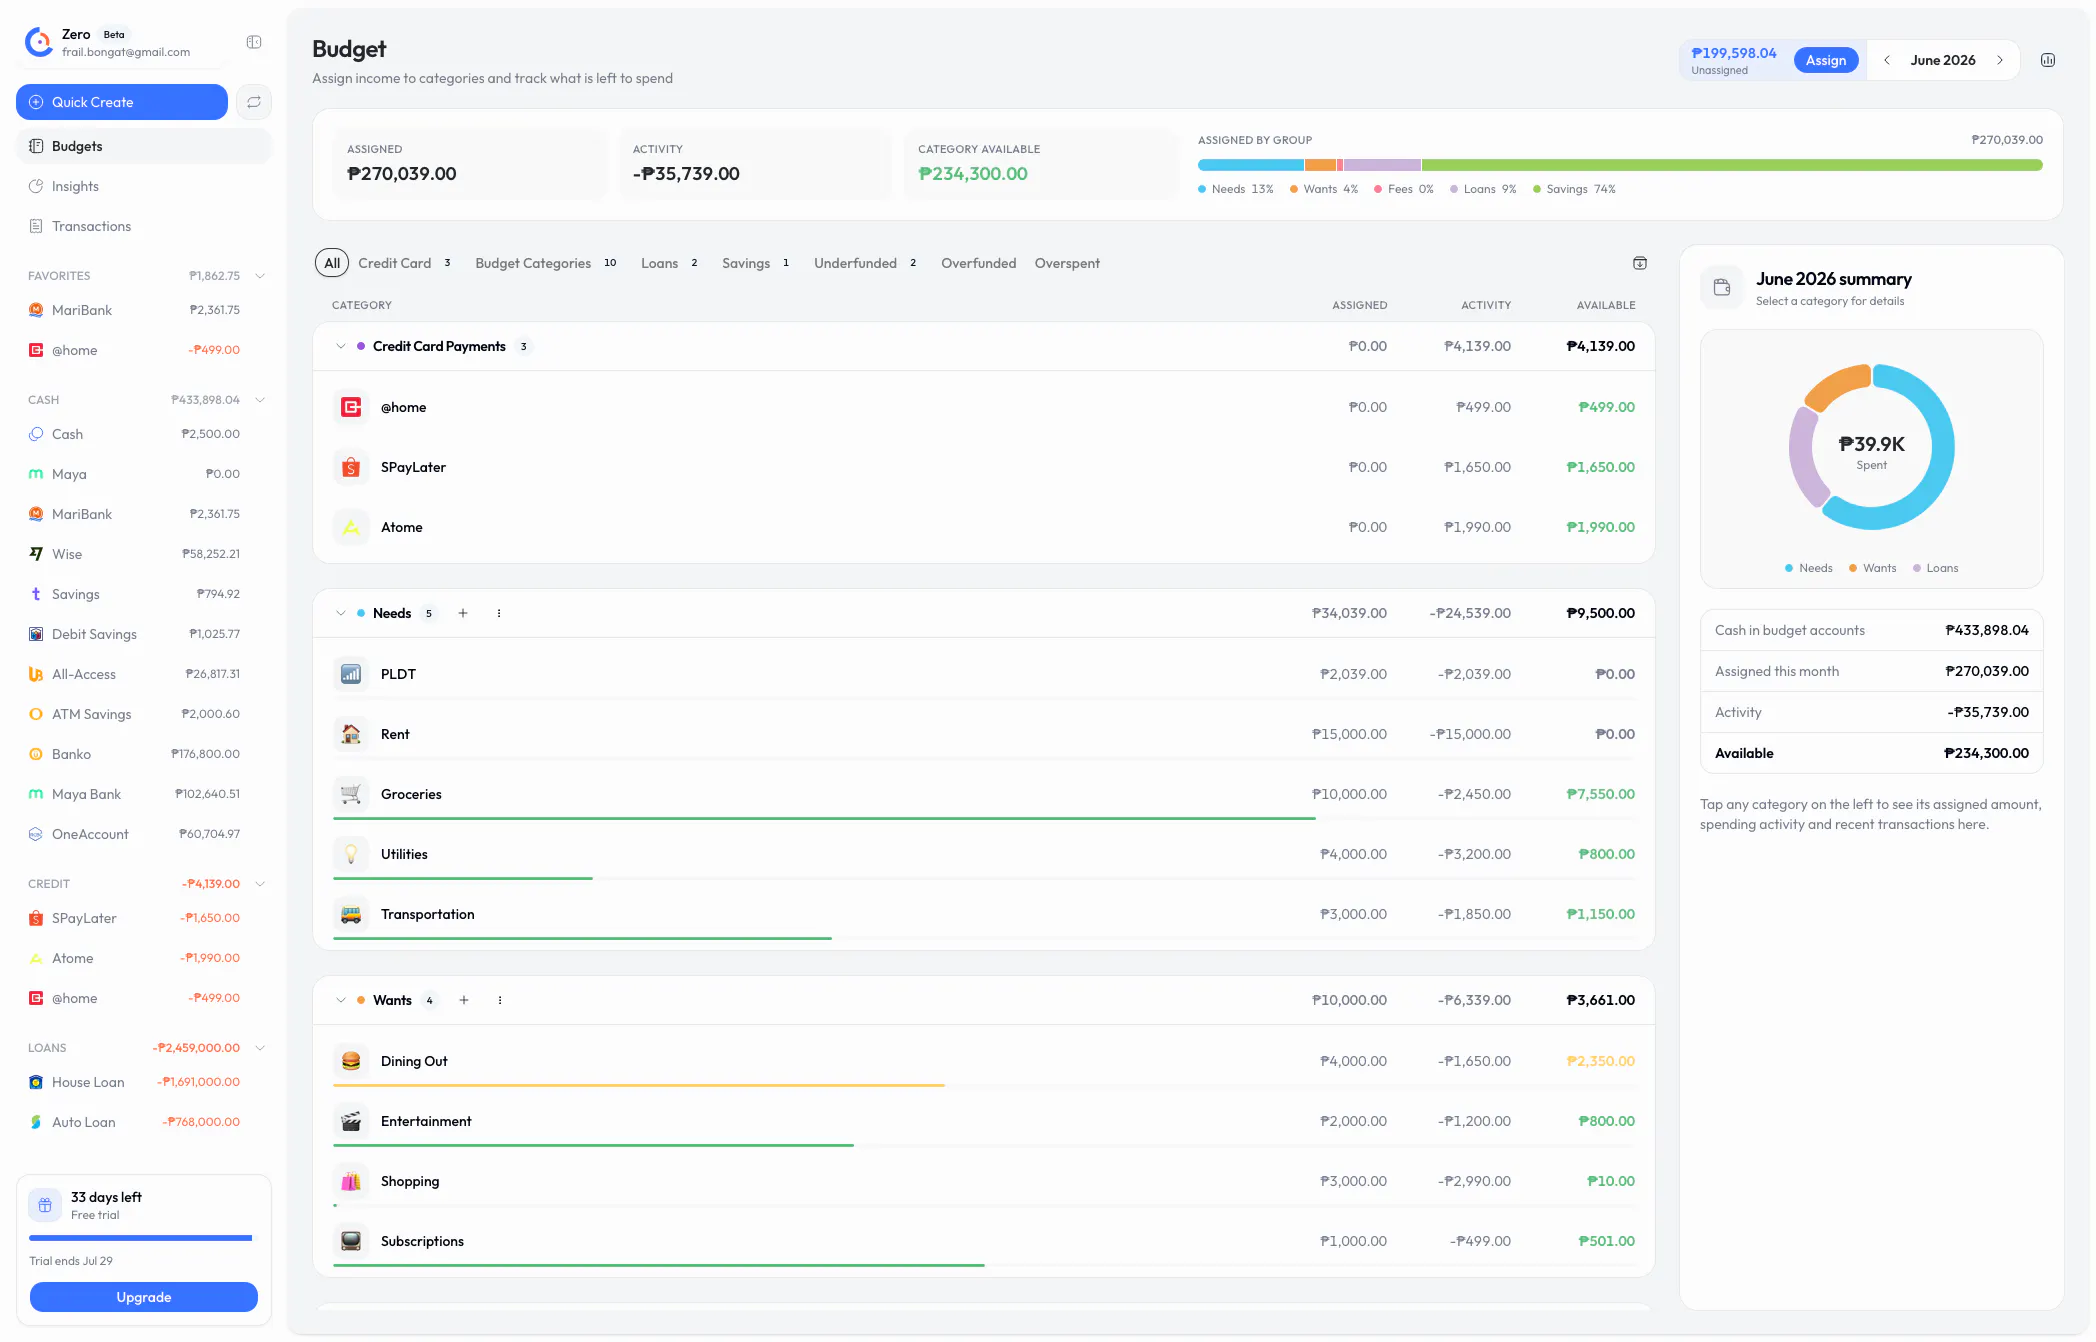Collapse the Favorites accounts section
2096x1342 pixels.
[x=260, y=276]
